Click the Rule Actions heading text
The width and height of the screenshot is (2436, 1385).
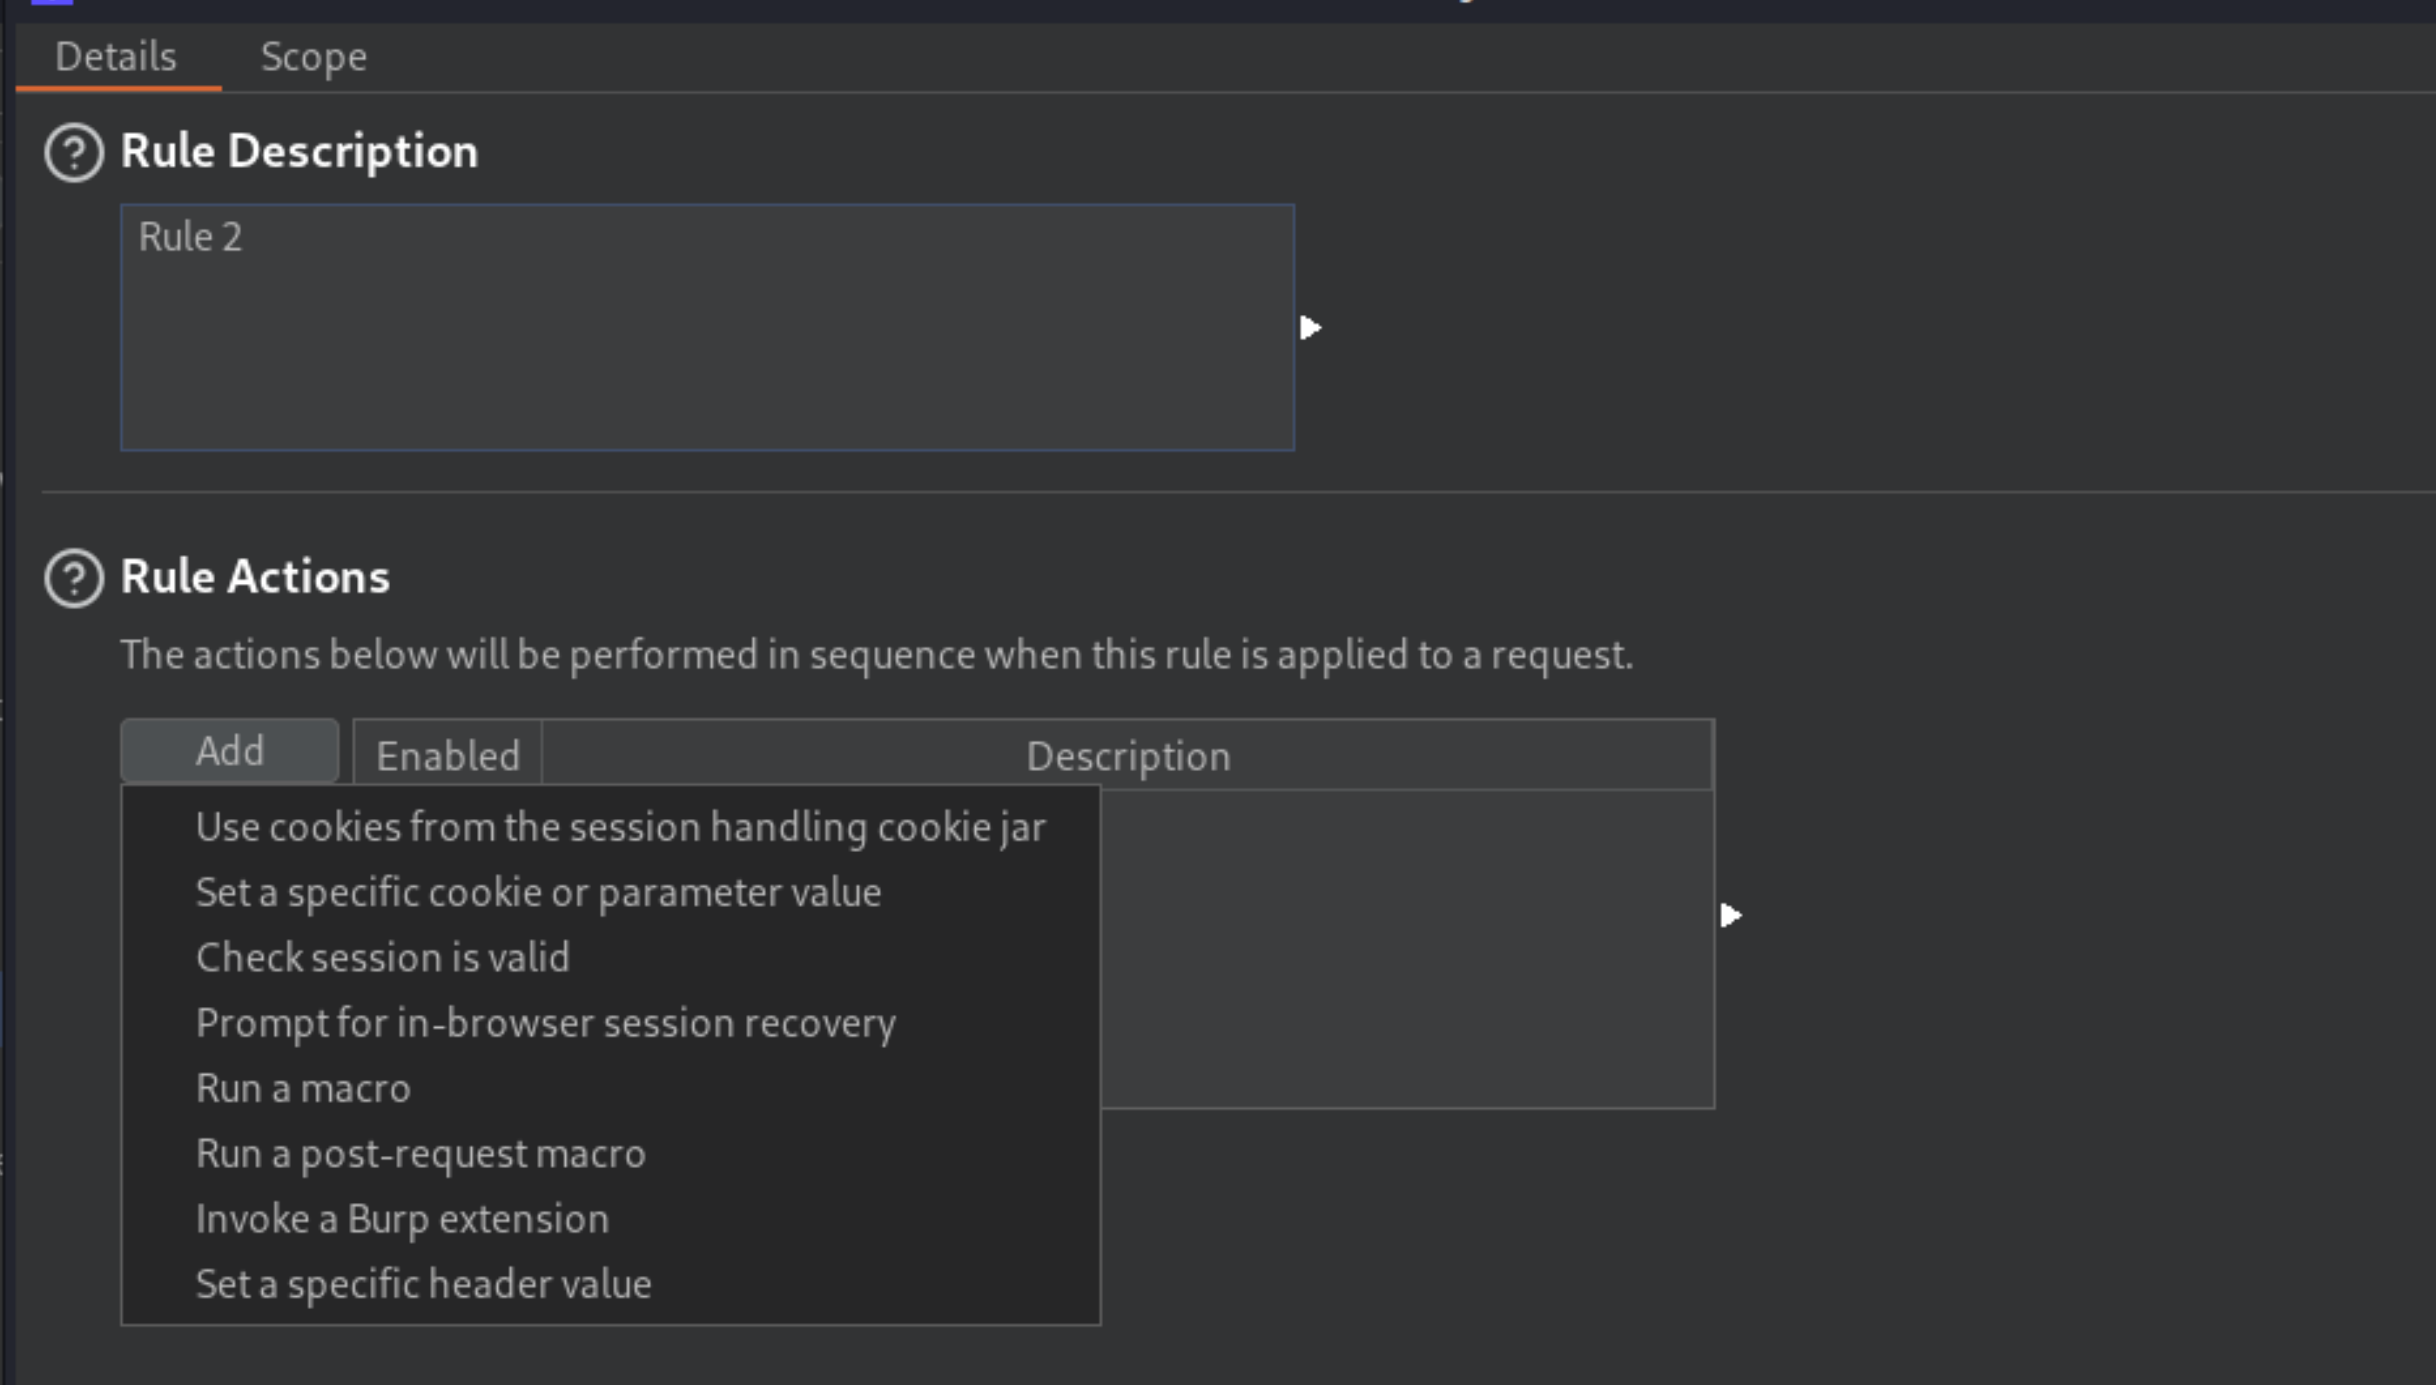[x=255, y=577]
